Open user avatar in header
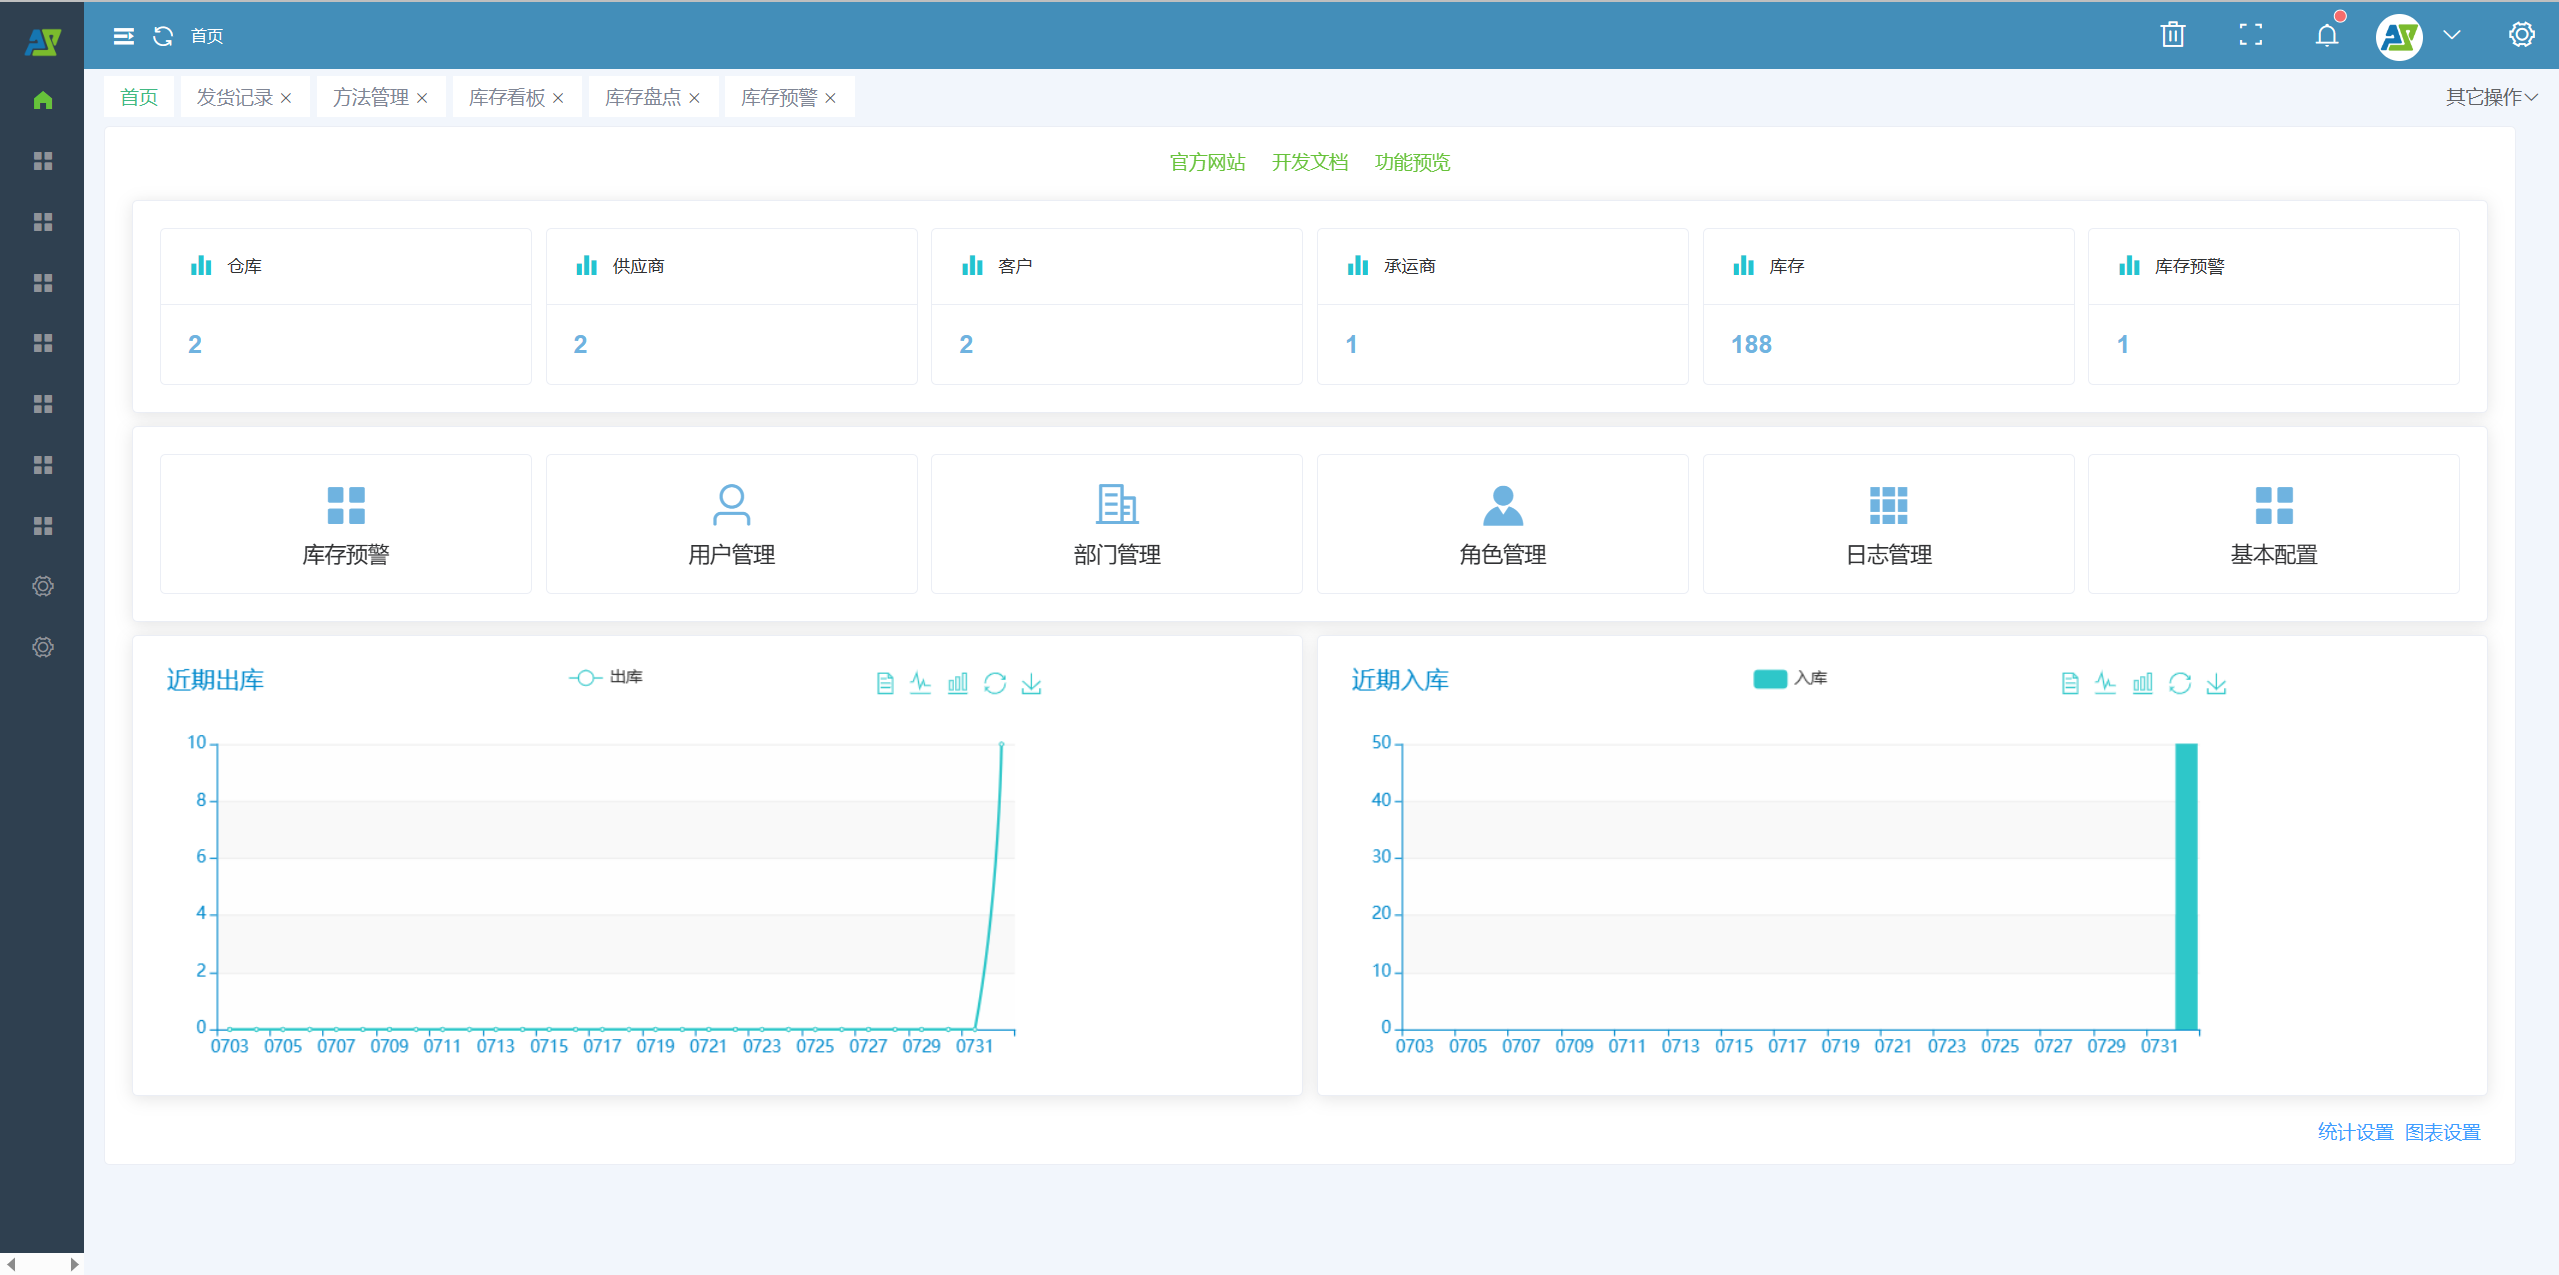The height and width of the screenshot is (1275, 2559). pyautogui.click(x=2399, y=37)
